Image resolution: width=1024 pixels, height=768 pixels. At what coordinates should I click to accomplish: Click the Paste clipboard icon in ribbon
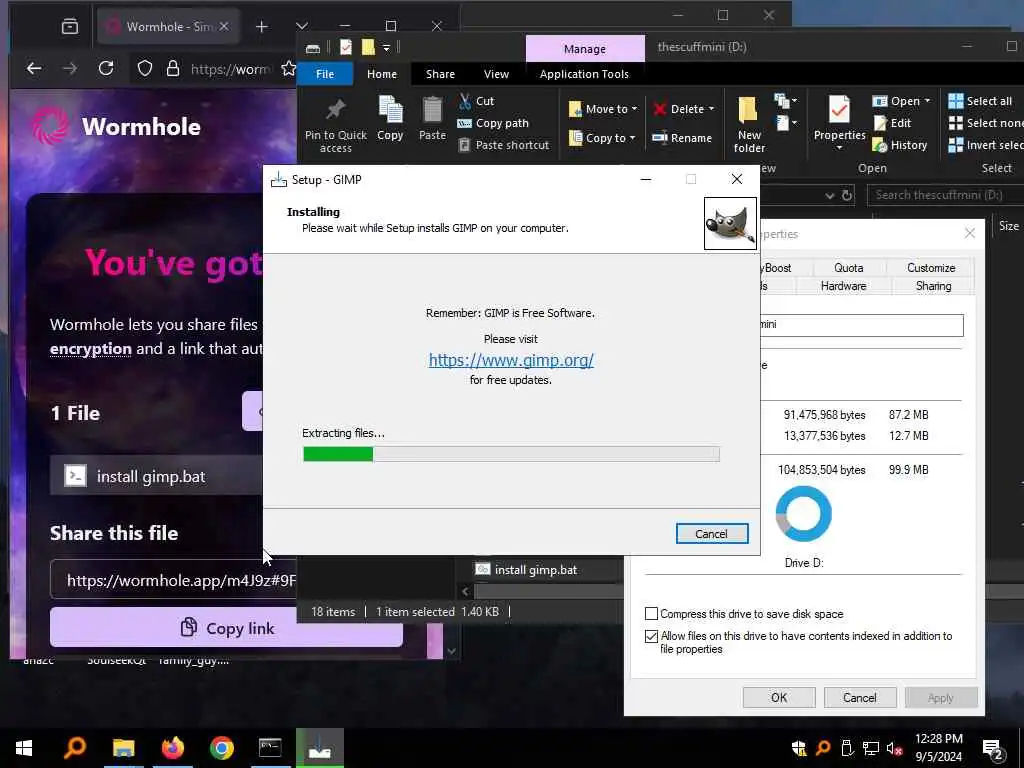432,119
